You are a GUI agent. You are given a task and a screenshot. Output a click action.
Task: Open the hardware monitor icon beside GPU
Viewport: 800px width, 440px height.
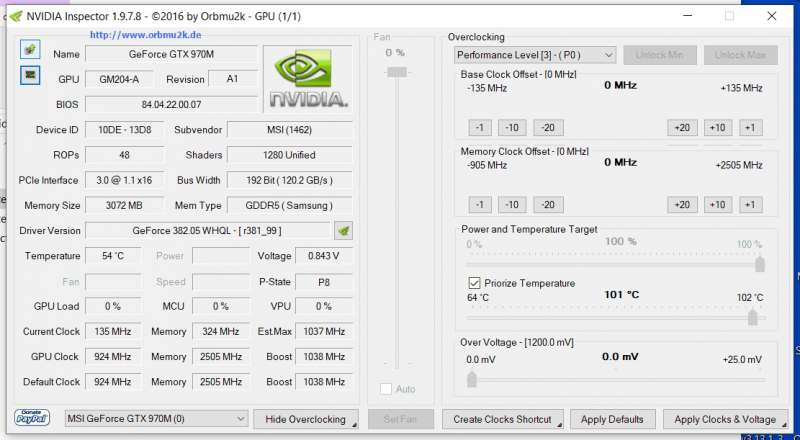pyautogui.click(x=30, y=75)
